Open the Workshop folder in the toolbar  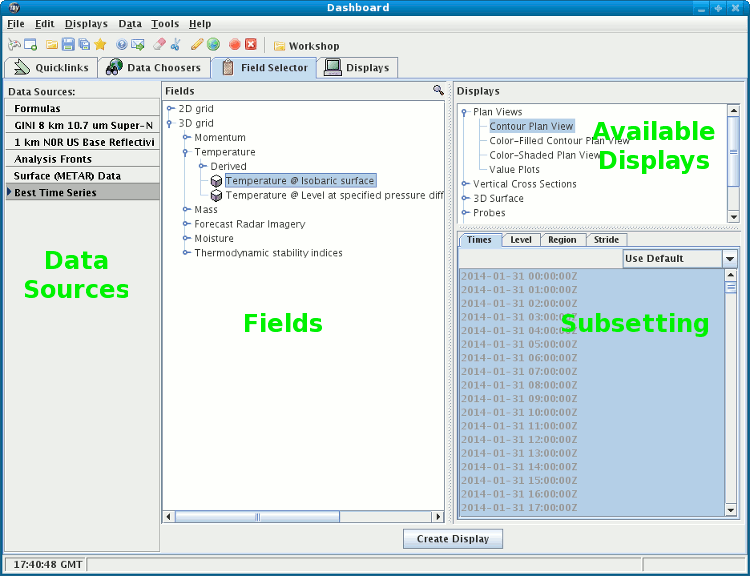[306, 46]
